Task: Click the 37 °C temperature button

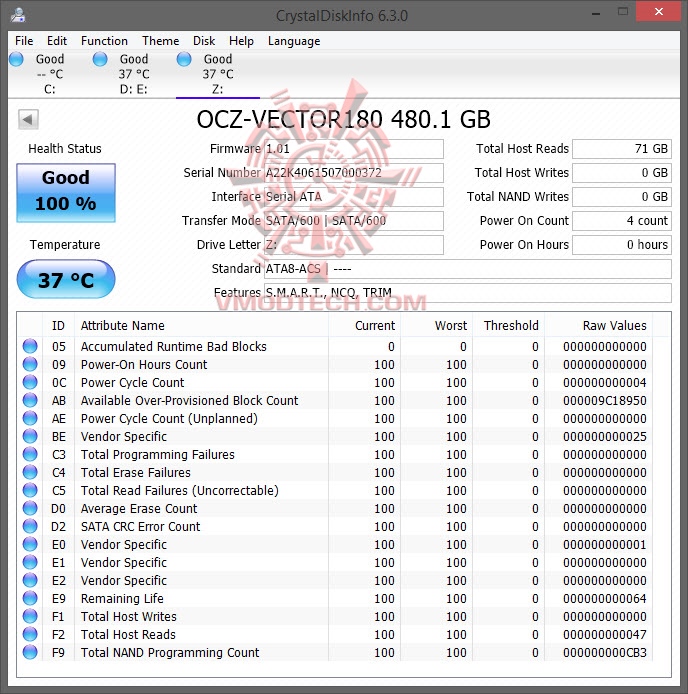Action: click(x=66, y=279)
